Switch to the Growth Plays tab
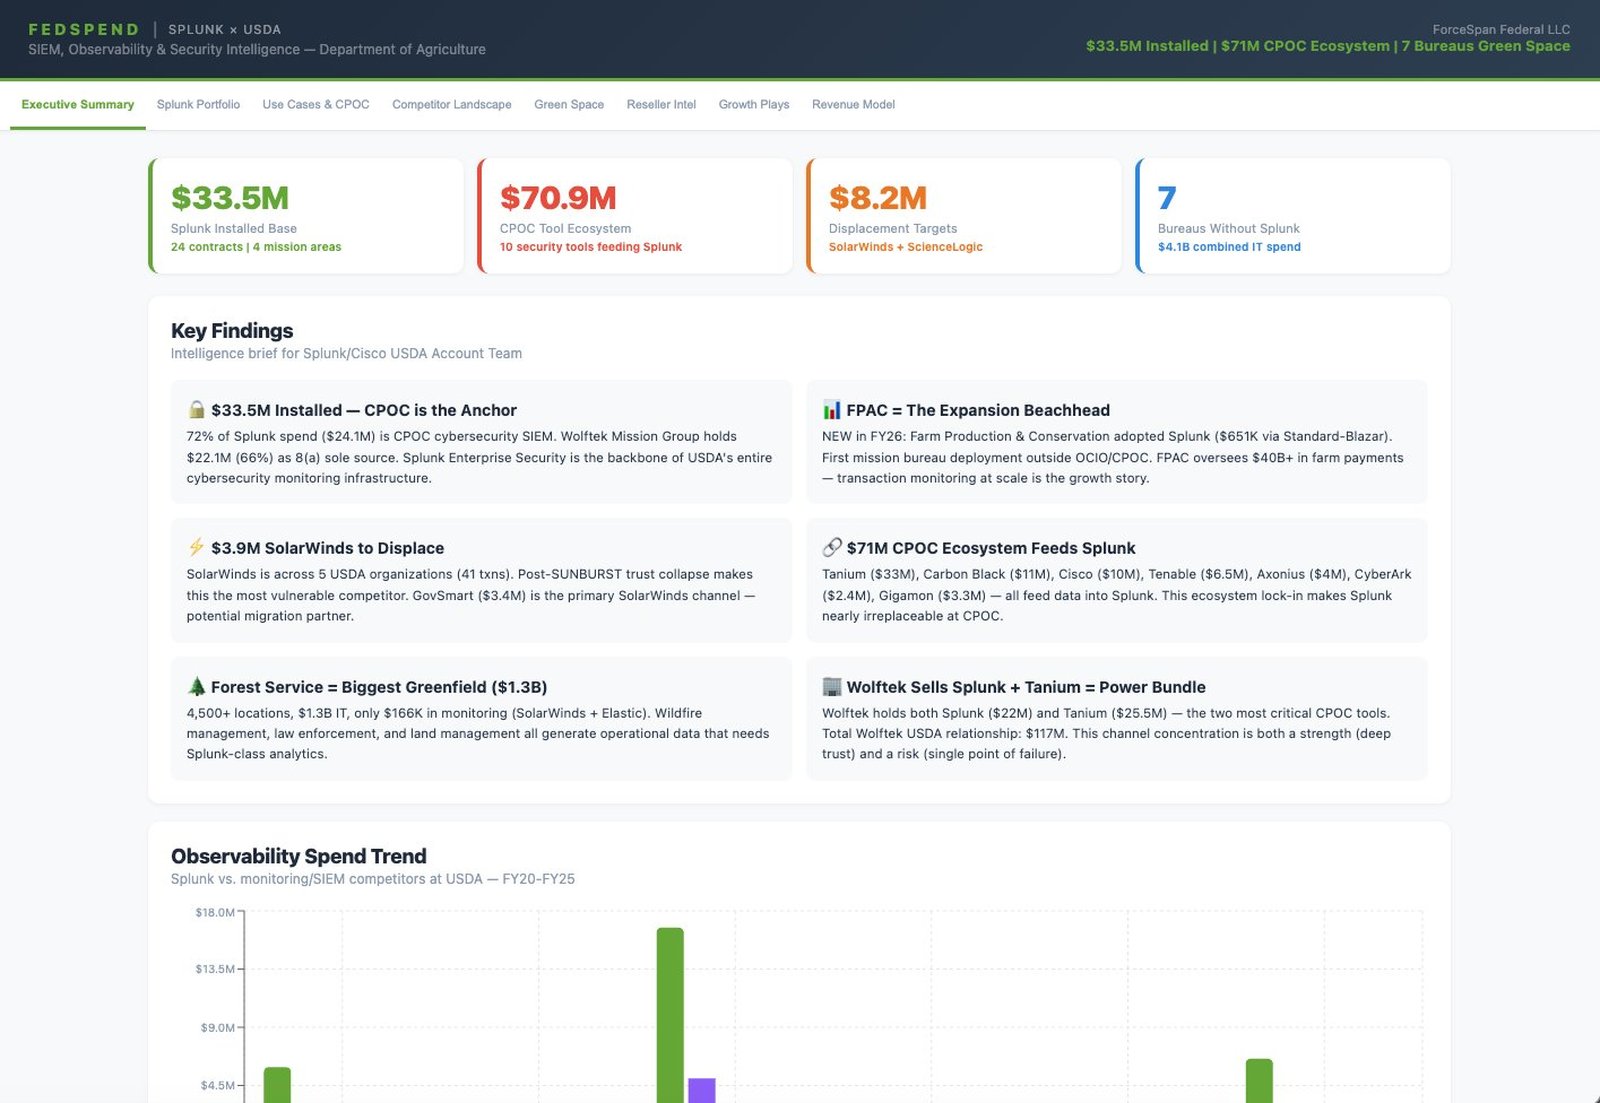This screenshot has height=1103, width=1600. 754,105
